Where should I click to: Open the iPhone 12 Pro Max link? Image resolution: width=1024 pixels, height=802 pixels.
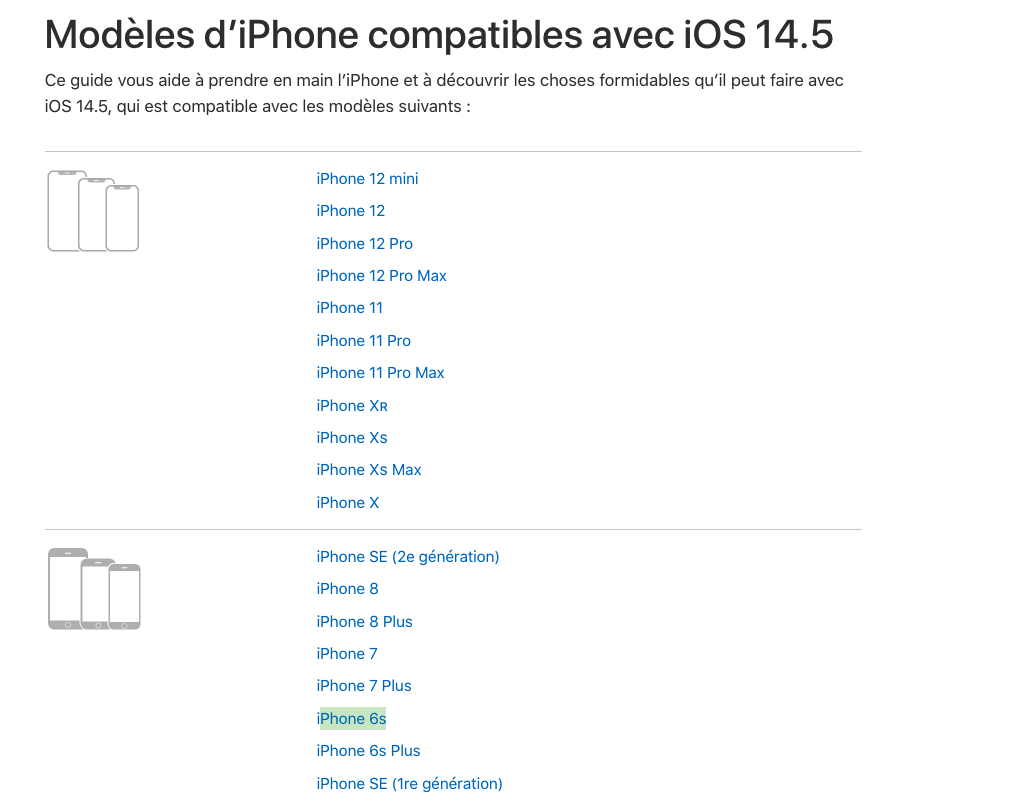pyautogui.click(x=381, y=276)
